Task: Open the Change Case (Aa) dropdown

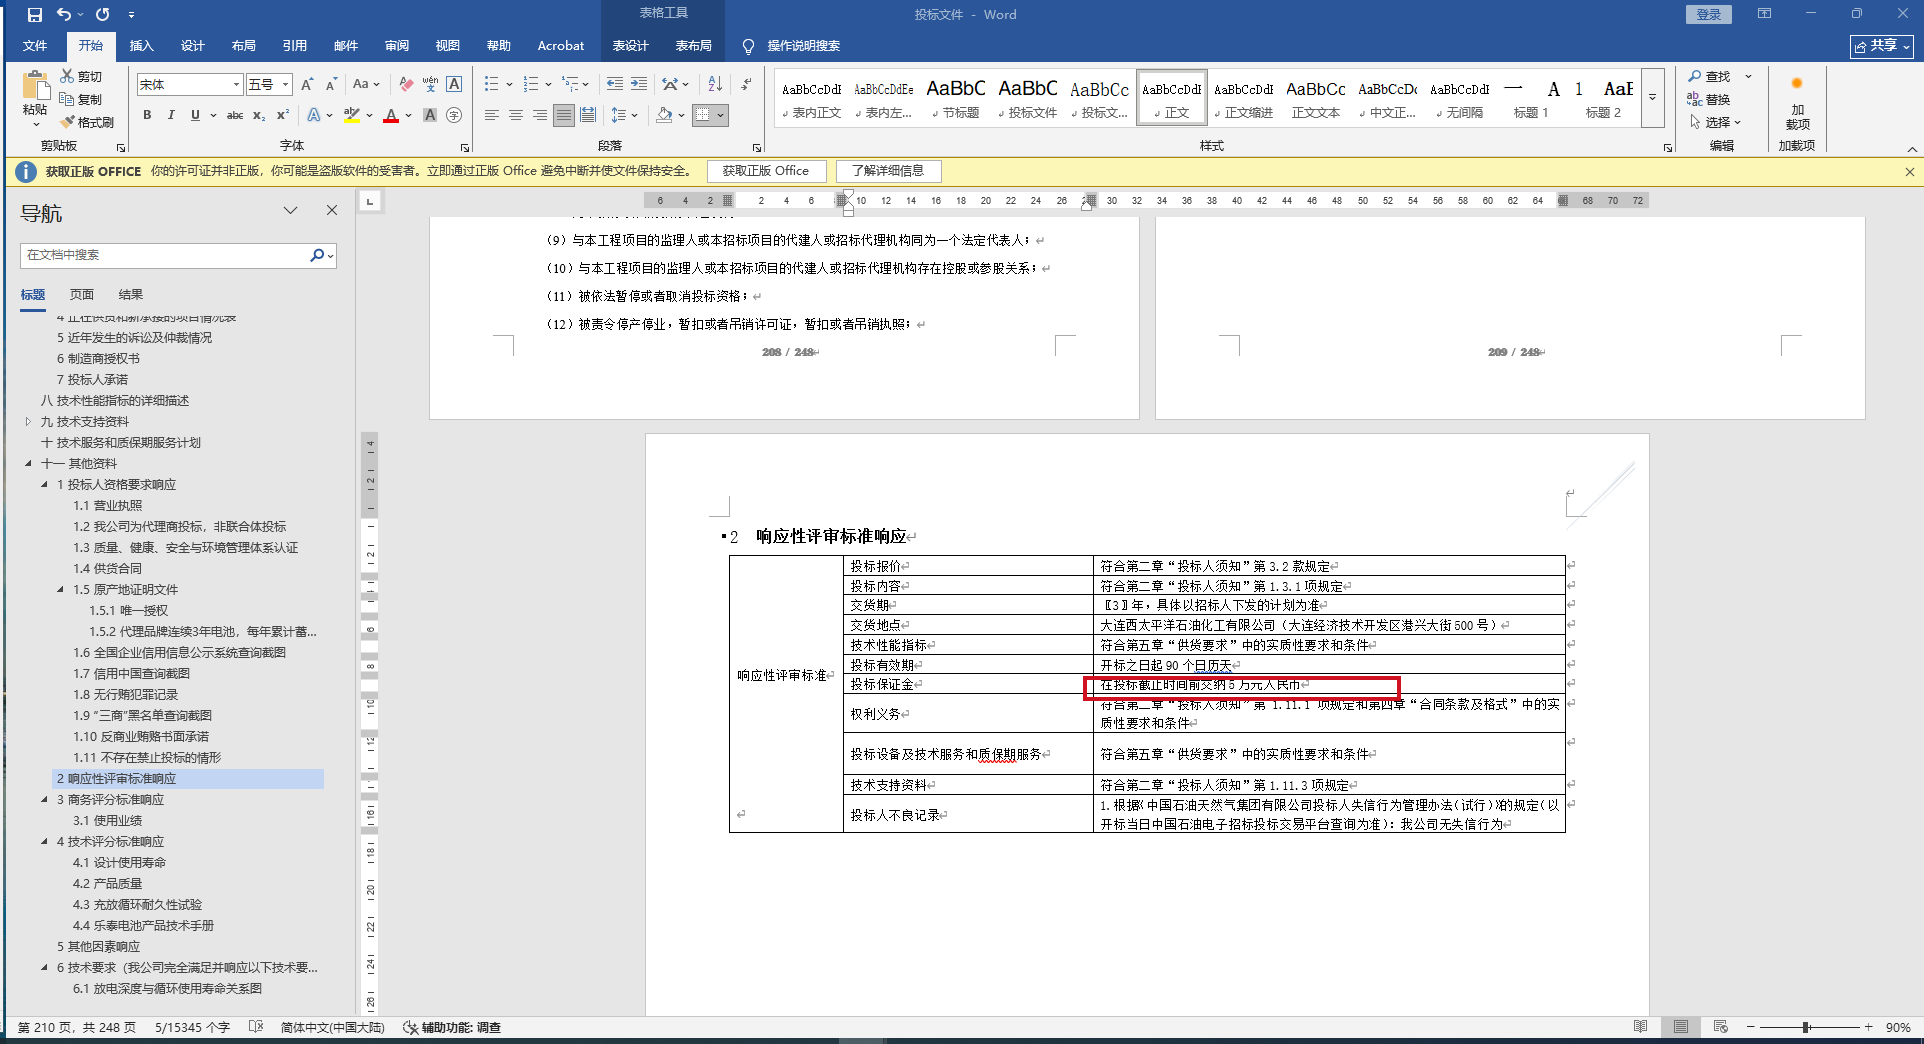Action: [x=366, y=84]
